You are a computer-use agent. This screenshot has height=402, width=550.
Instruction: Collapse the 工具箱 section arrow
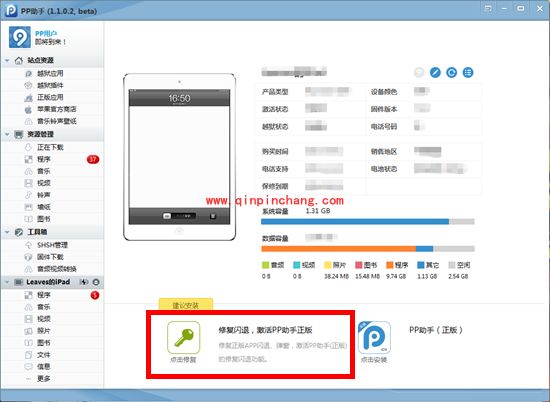(x=7, y=232)
